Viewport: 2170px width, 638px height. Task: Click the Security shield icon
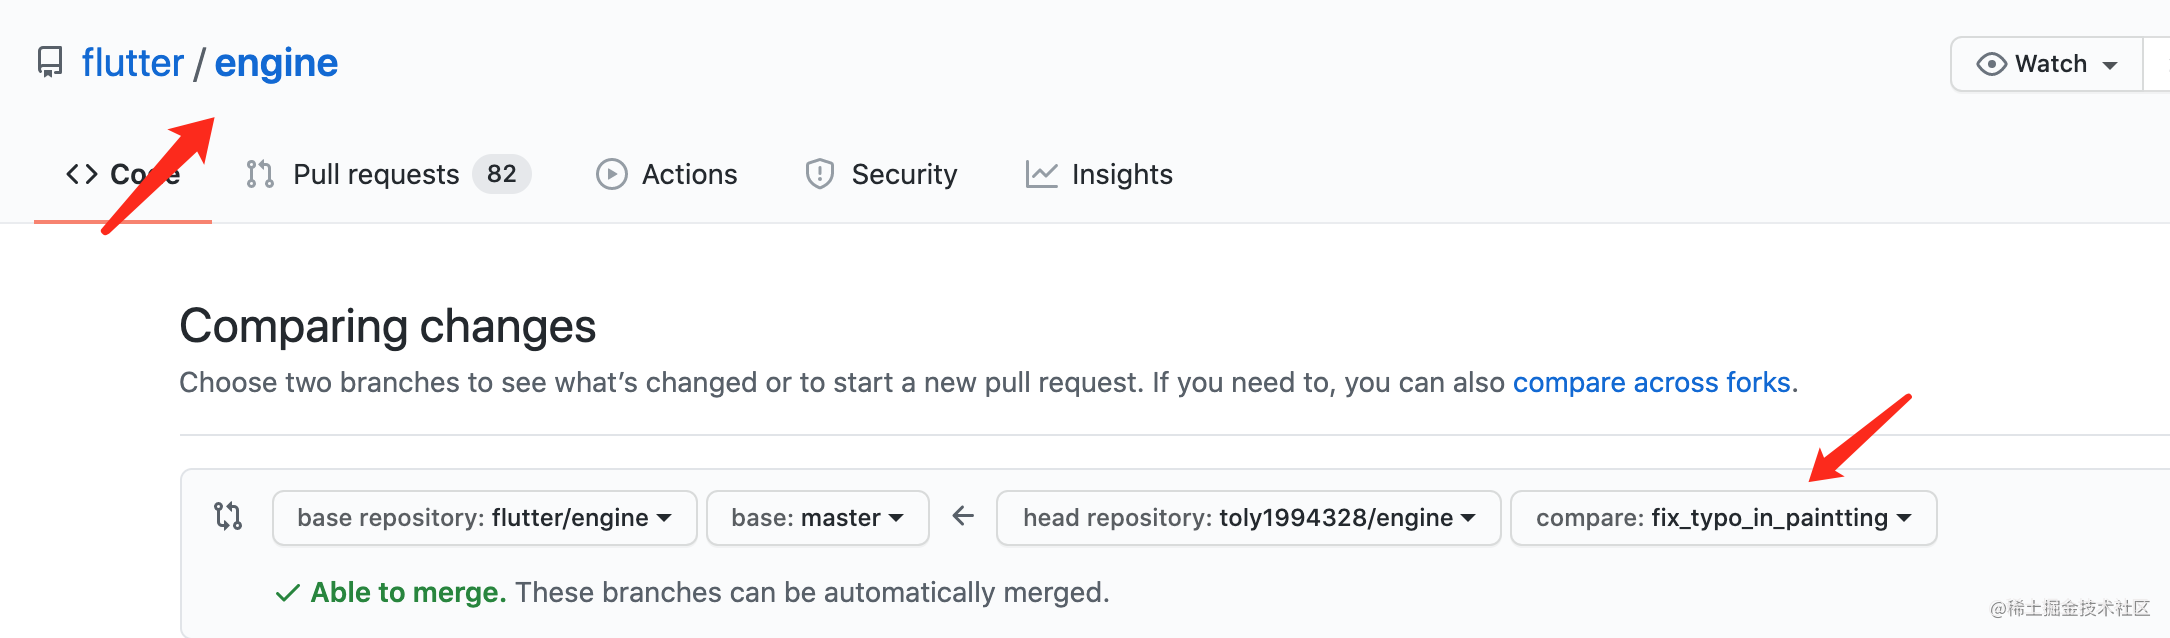820,174
